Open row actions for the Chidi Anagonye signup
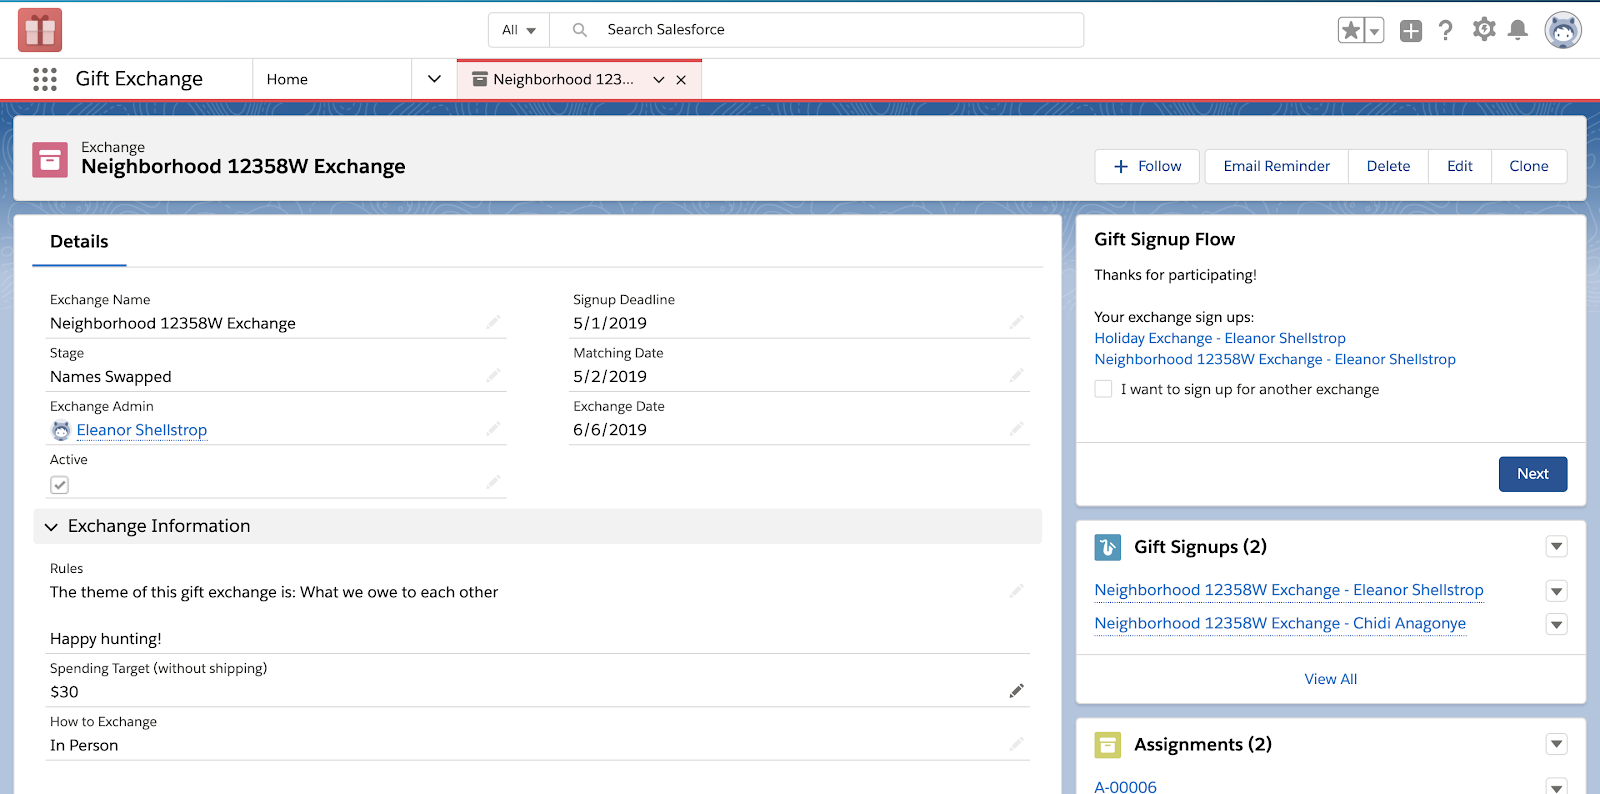Viewport: 1600px width, 794px height. pyautogui.click(x=1556, y=625)
